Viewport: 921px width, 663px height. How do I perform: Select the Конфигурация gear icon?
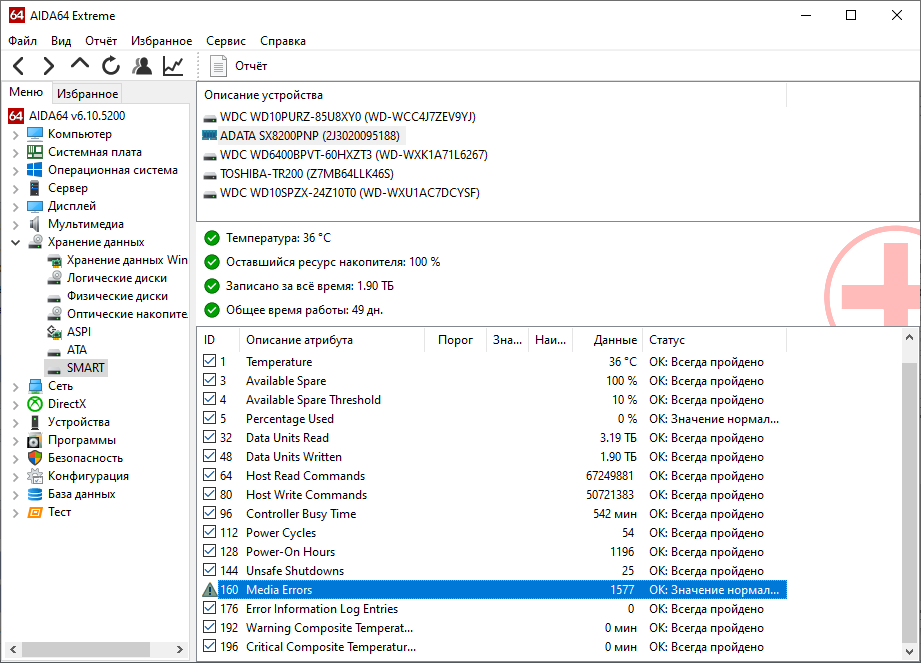35,476
